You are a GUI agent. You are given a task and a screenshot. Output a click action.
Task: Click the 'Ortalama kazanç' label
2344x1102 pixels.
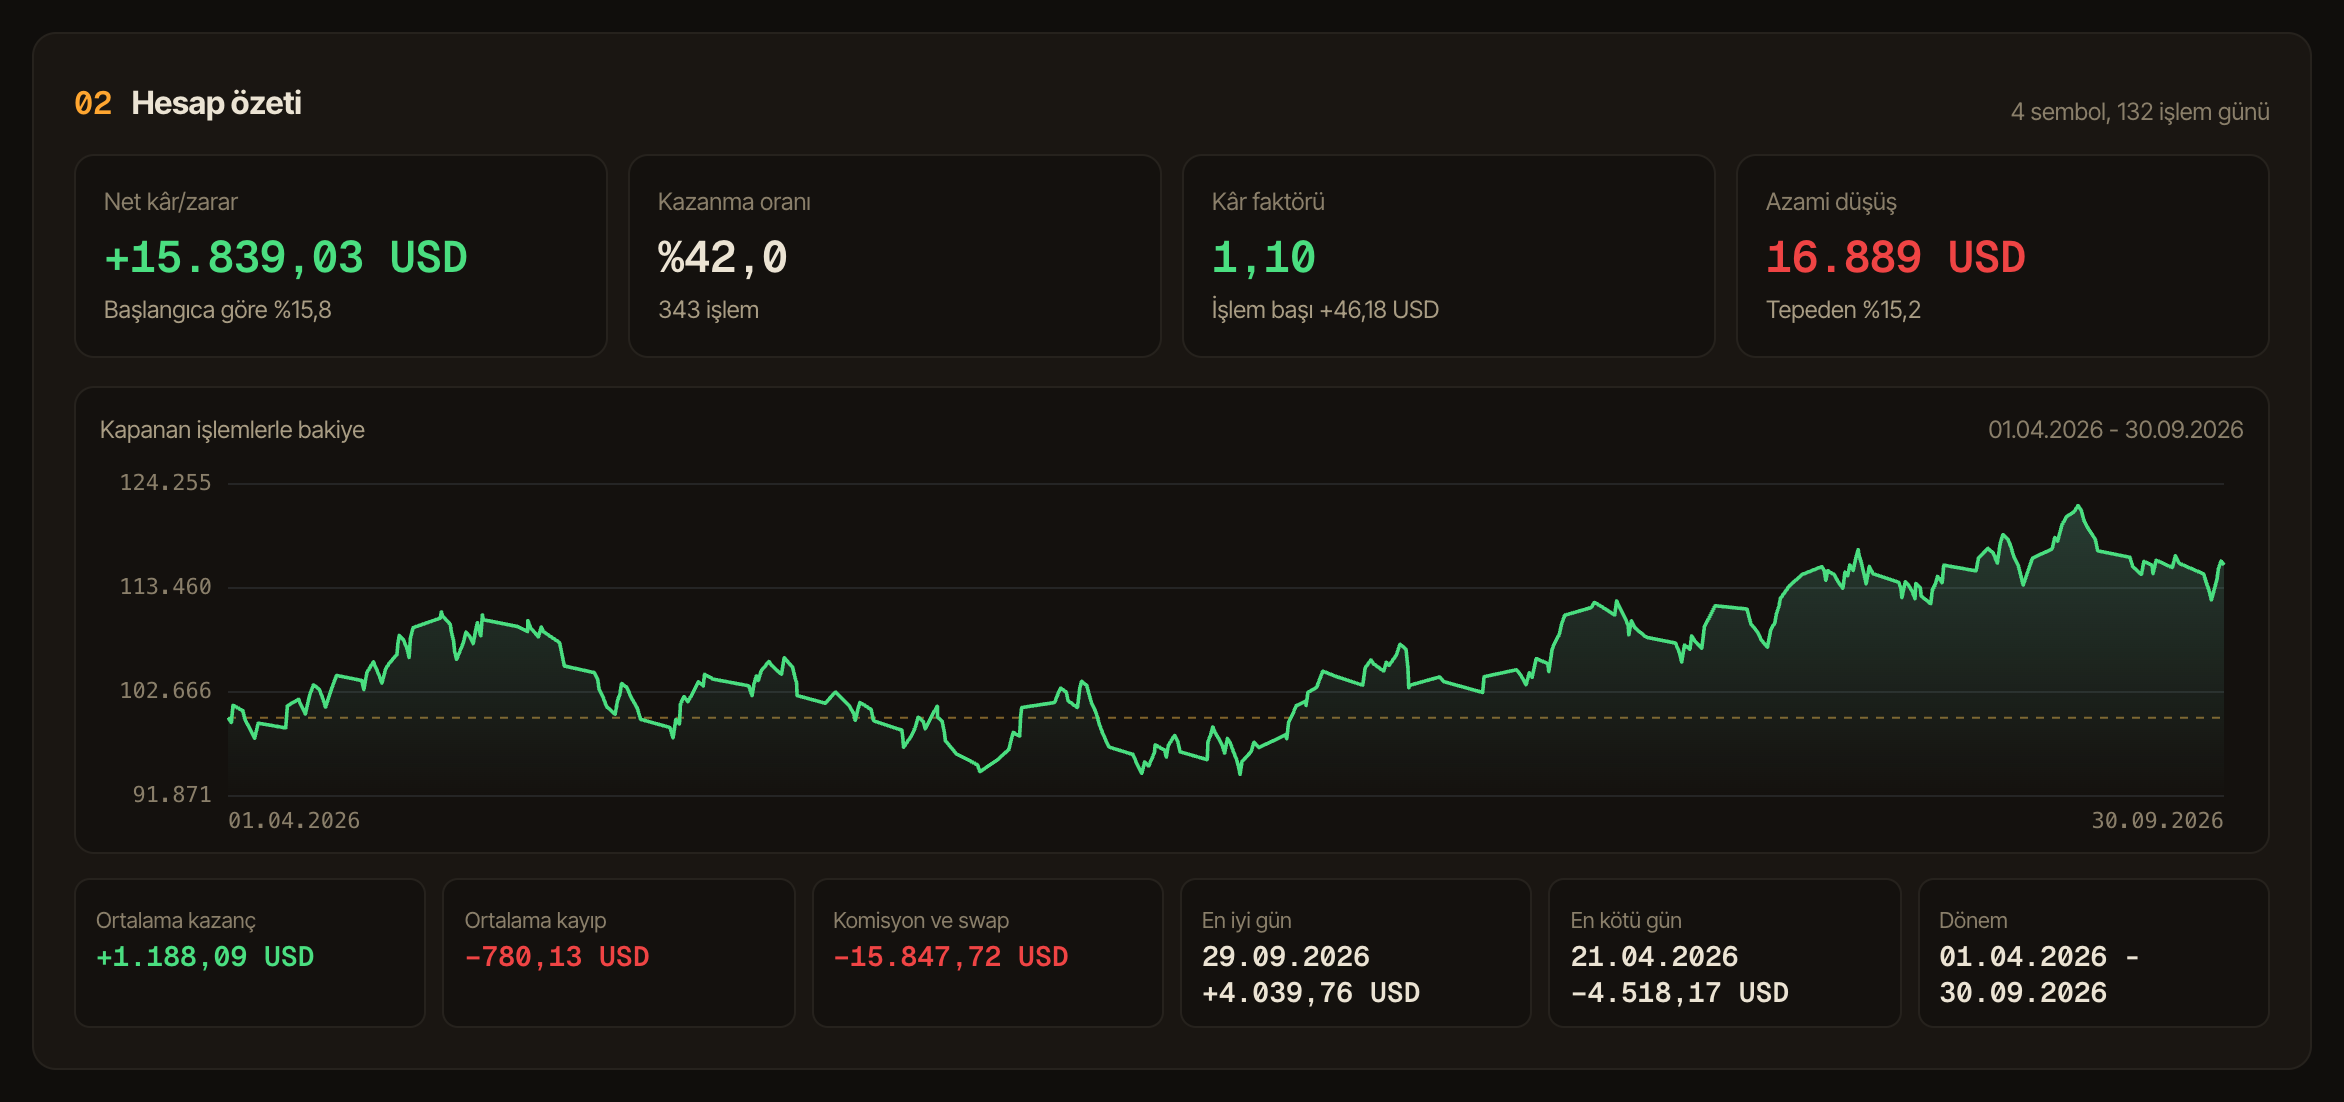176,920
